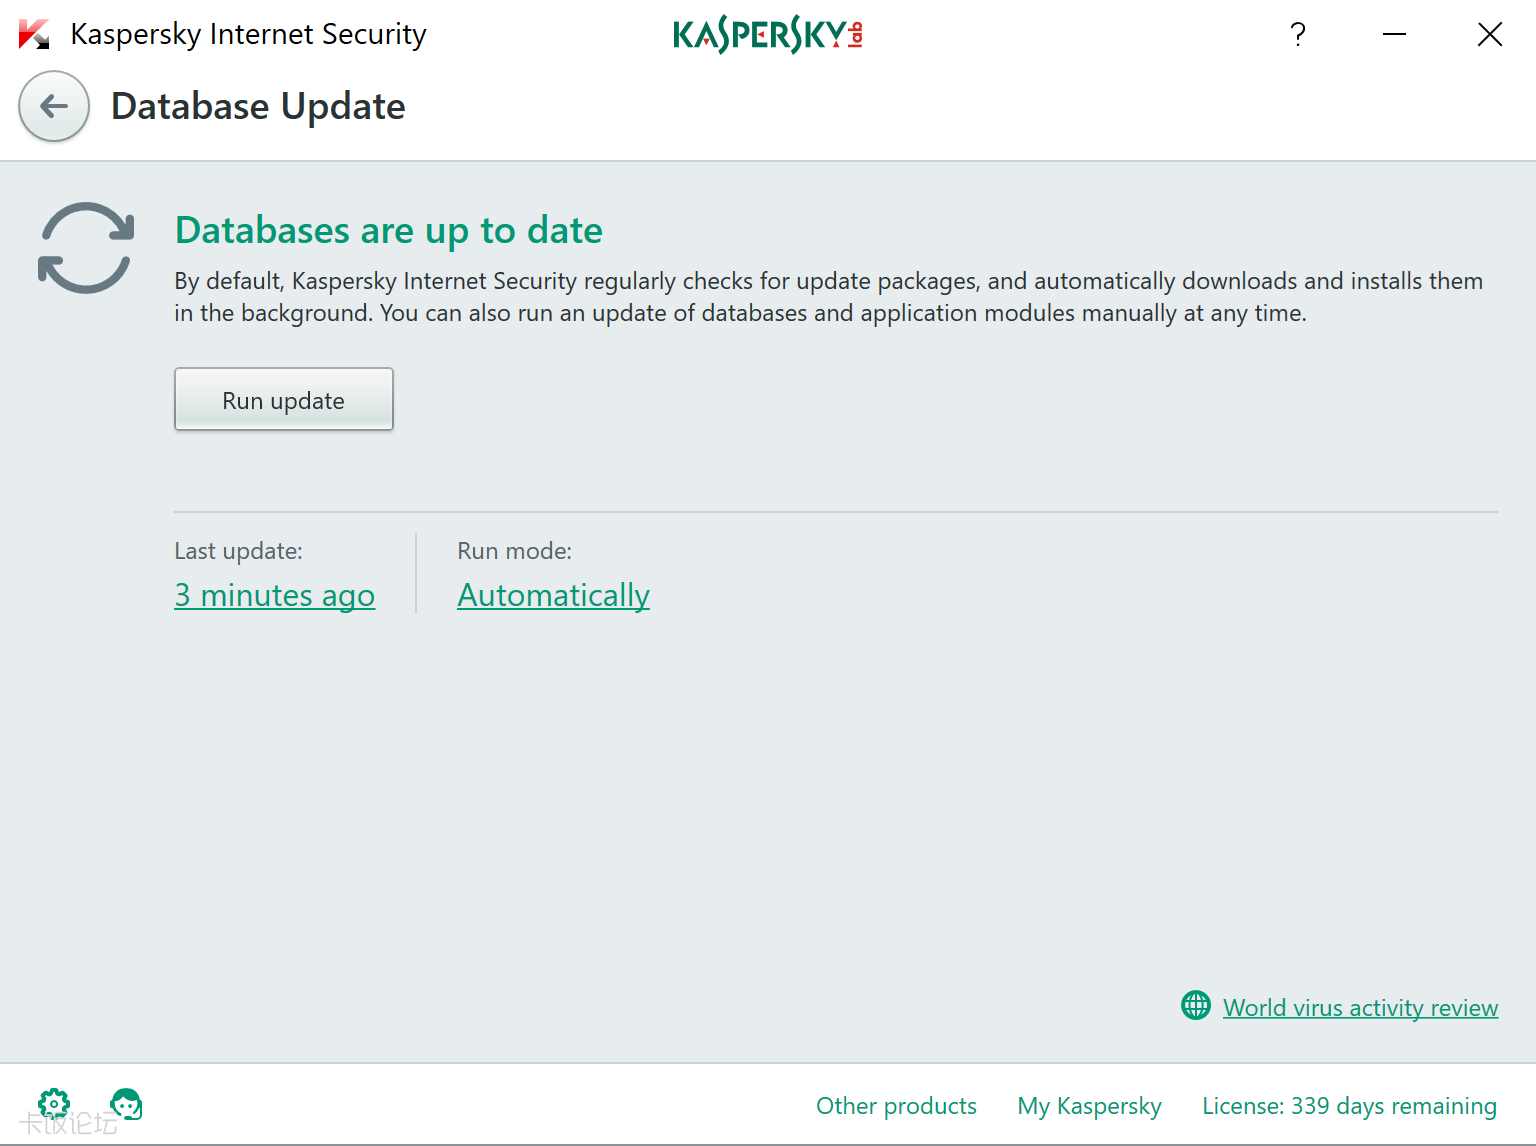1536x1146 pixels.
Task: Go back using the arrow button
Action: point(54,106)
